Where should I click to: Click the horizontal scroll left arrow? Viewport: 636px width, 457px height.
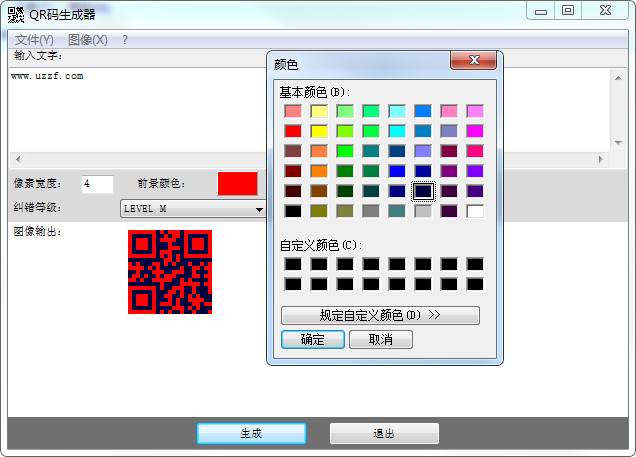coord(18,159)
